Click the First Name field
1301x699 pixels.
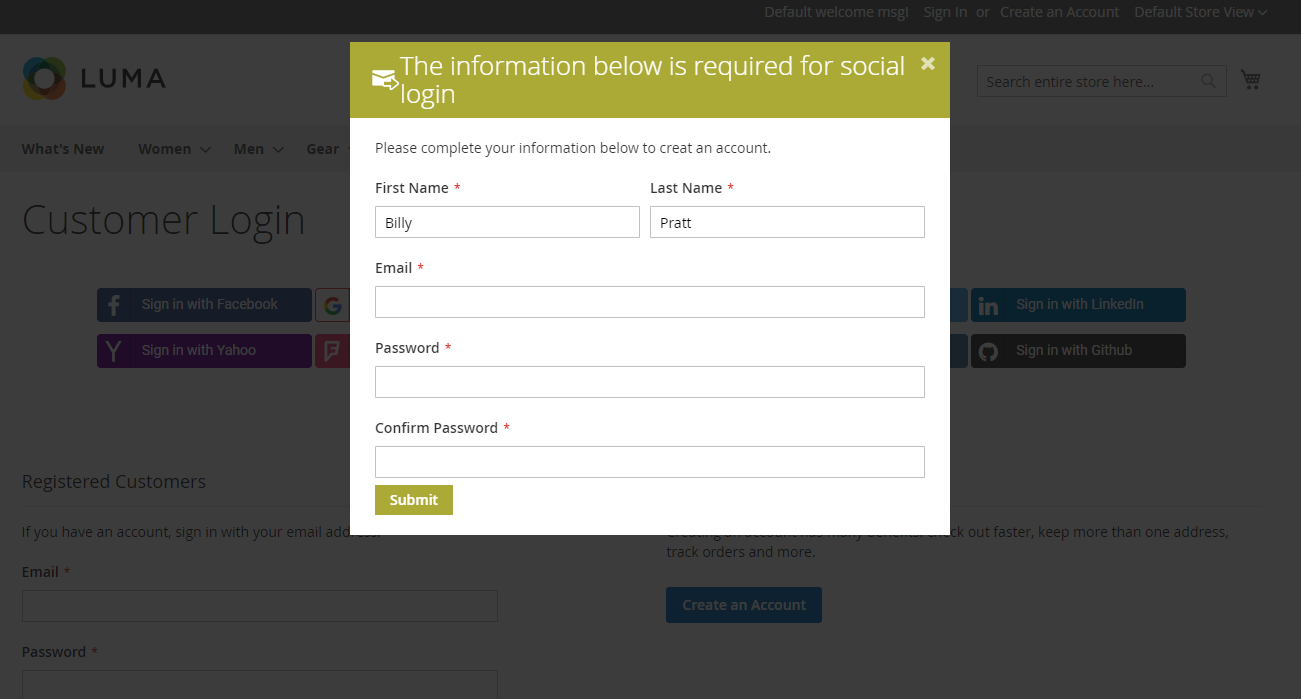[x=507, y=222]
